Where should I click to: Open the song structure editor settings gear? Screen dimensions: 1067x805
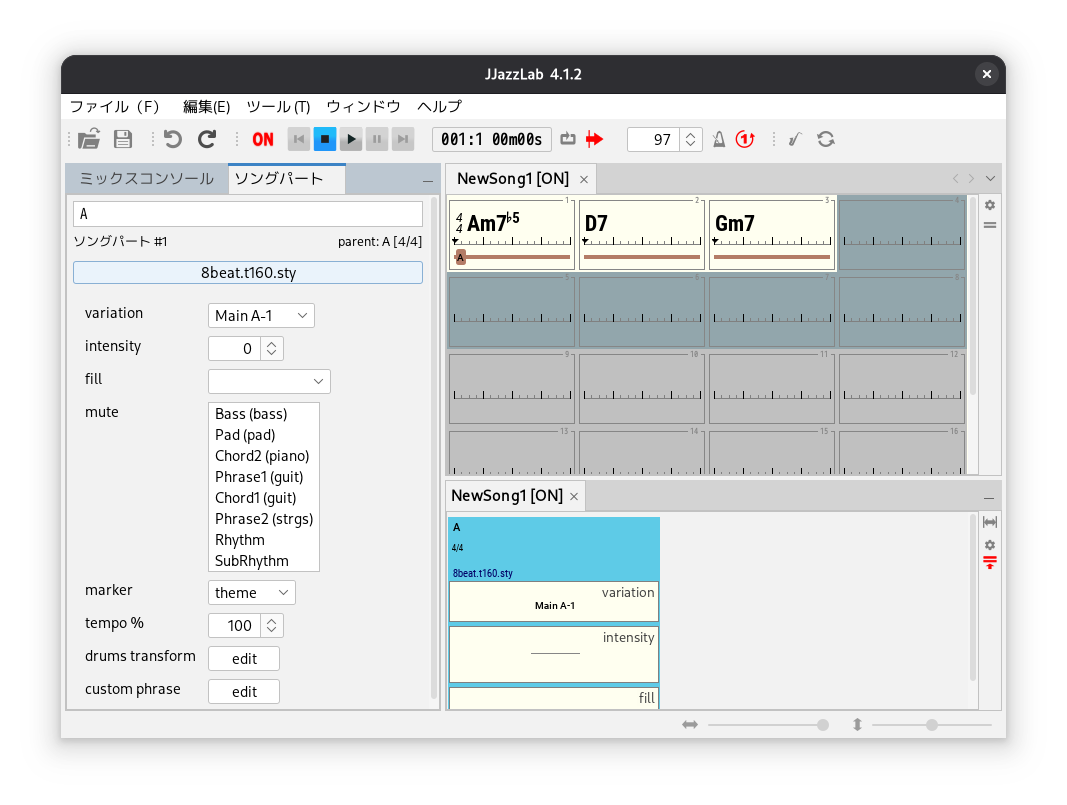point(990,545)
